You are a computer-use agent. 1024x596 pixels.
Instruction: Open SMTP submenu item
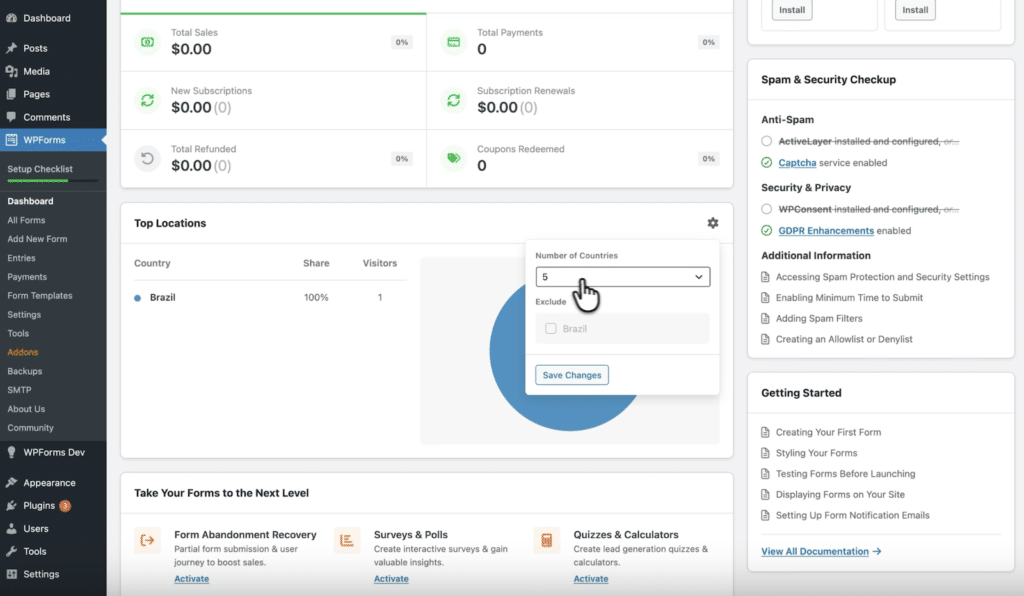(x=19, y=390)
